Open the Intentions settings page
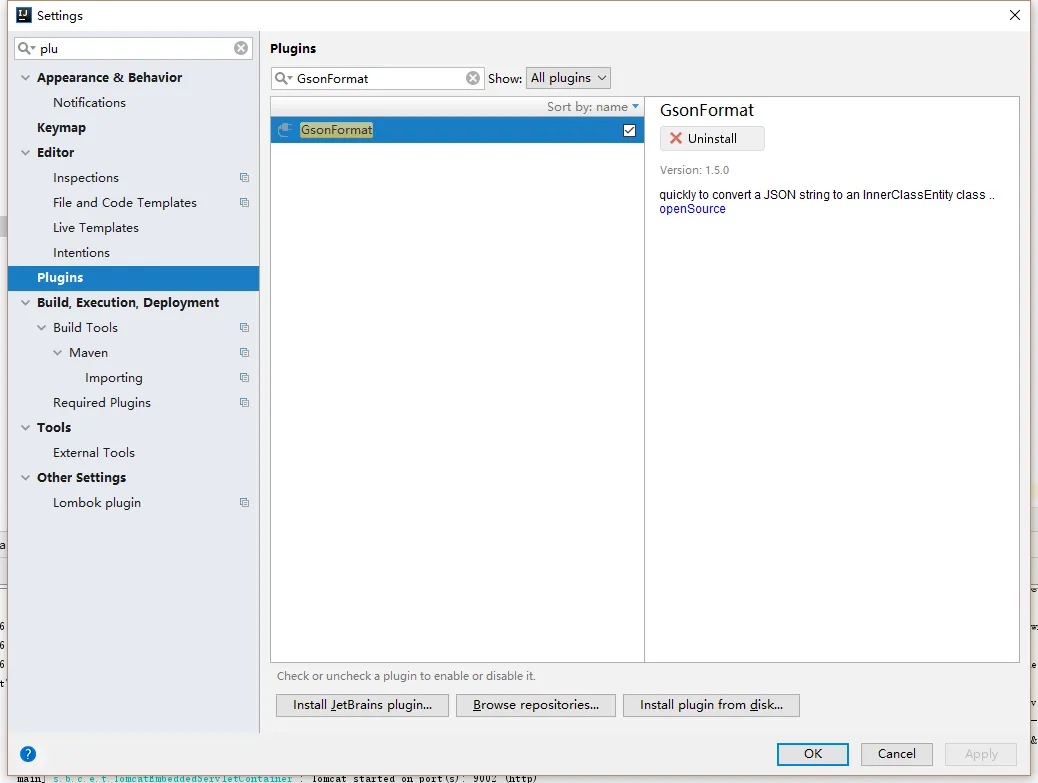This screenshot has width=1038, height=783. (x=81, y=253)
